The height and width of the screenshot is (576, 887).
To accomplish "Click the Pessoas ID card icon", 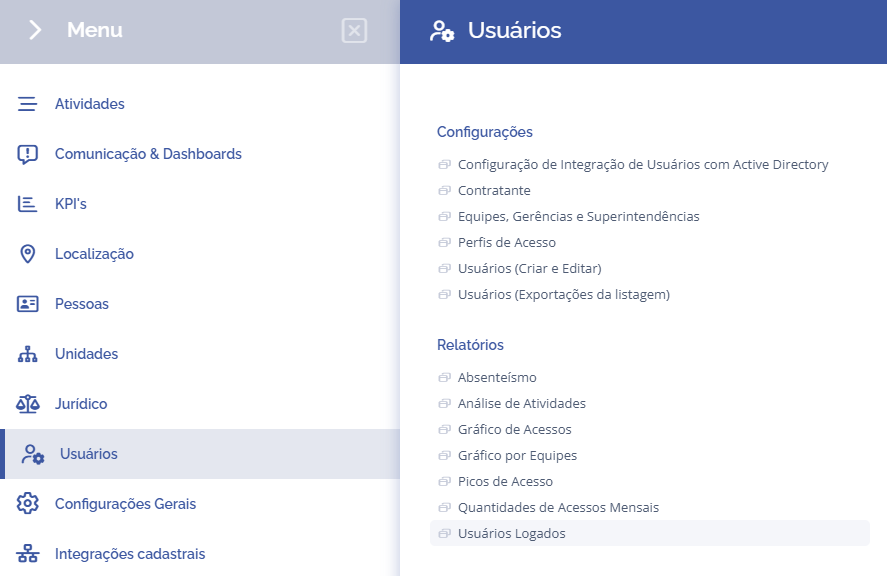I will (27, 304).
